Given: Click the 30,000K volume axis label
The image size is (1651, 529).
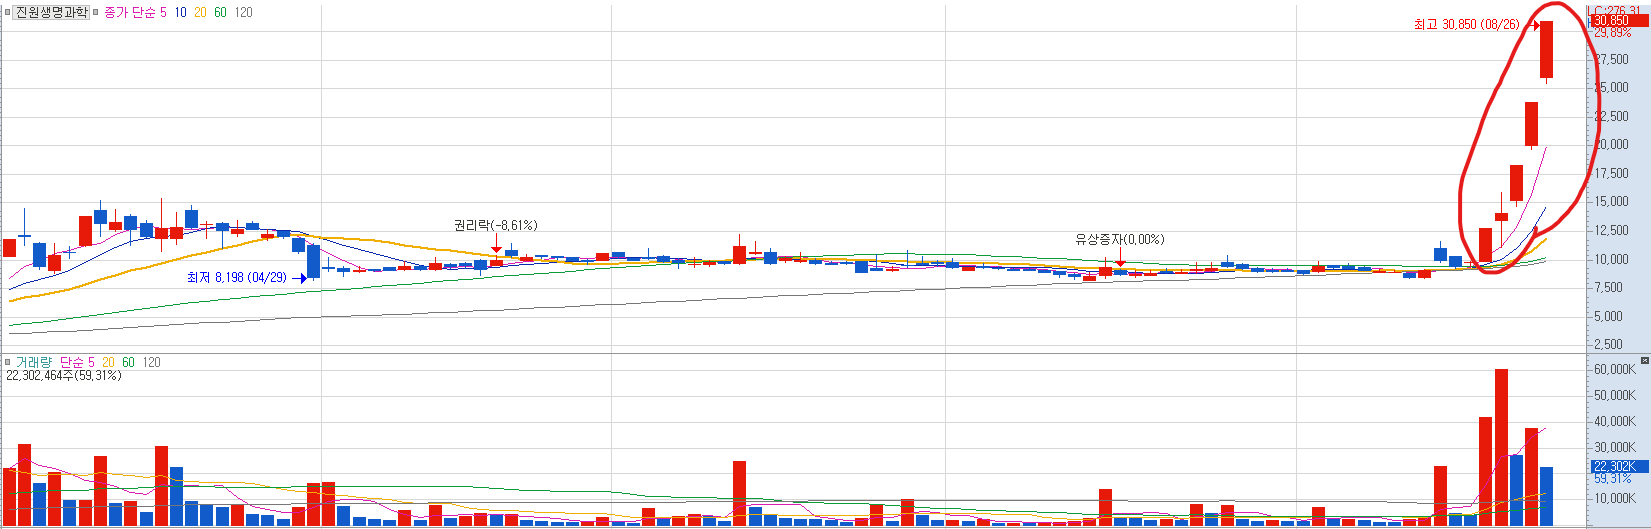Looking at the screenshot, I should coord(1615,447).
